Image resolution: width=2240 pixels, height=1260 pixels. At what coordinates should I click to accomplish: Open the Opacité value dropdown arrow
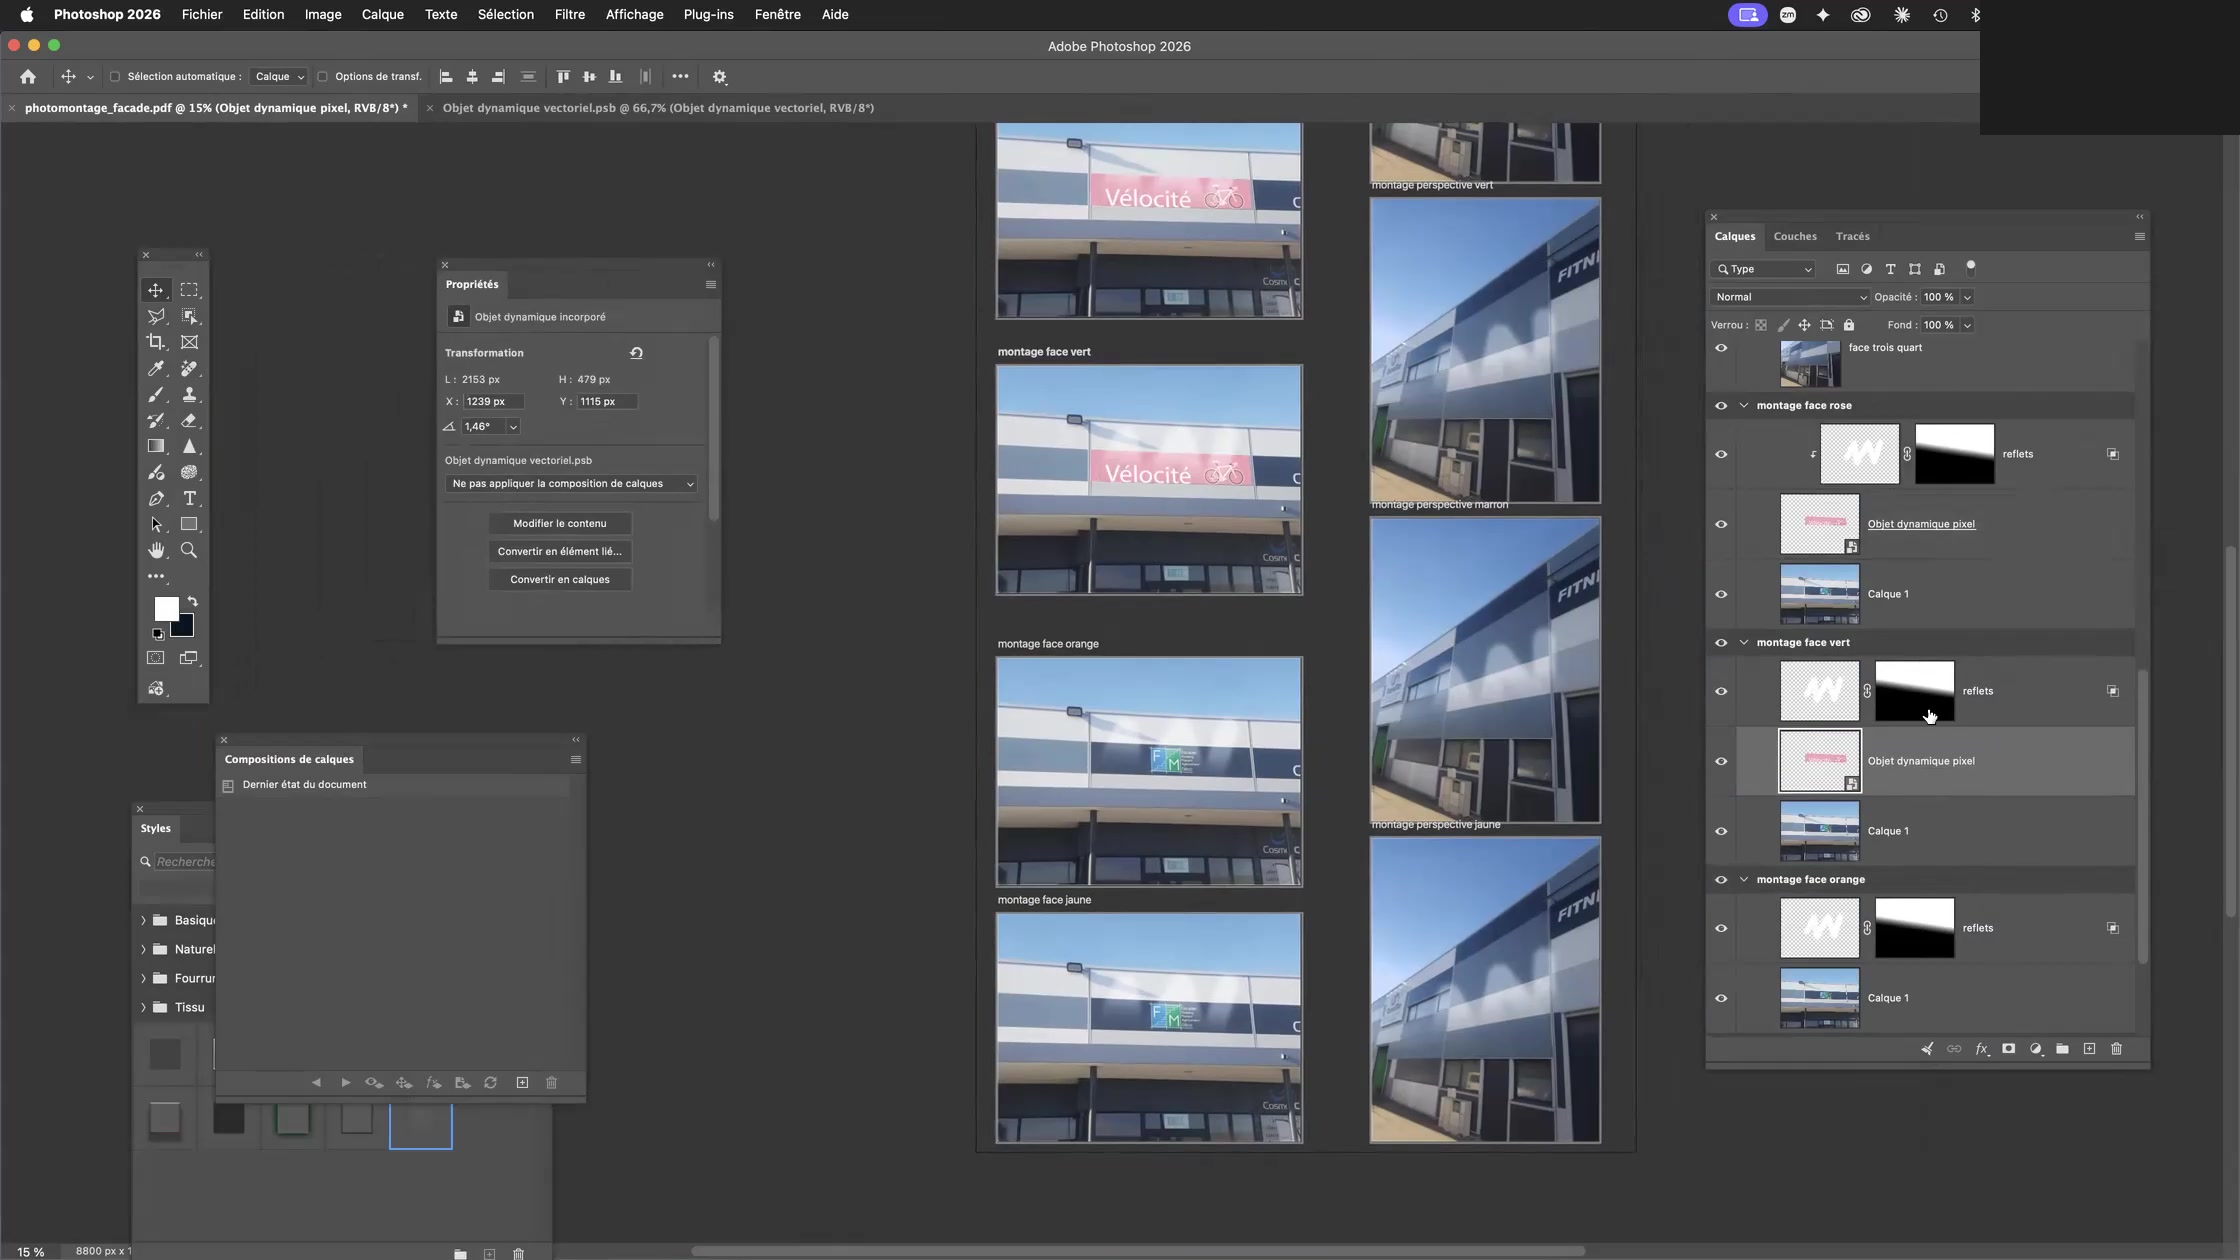point(1967,297)
